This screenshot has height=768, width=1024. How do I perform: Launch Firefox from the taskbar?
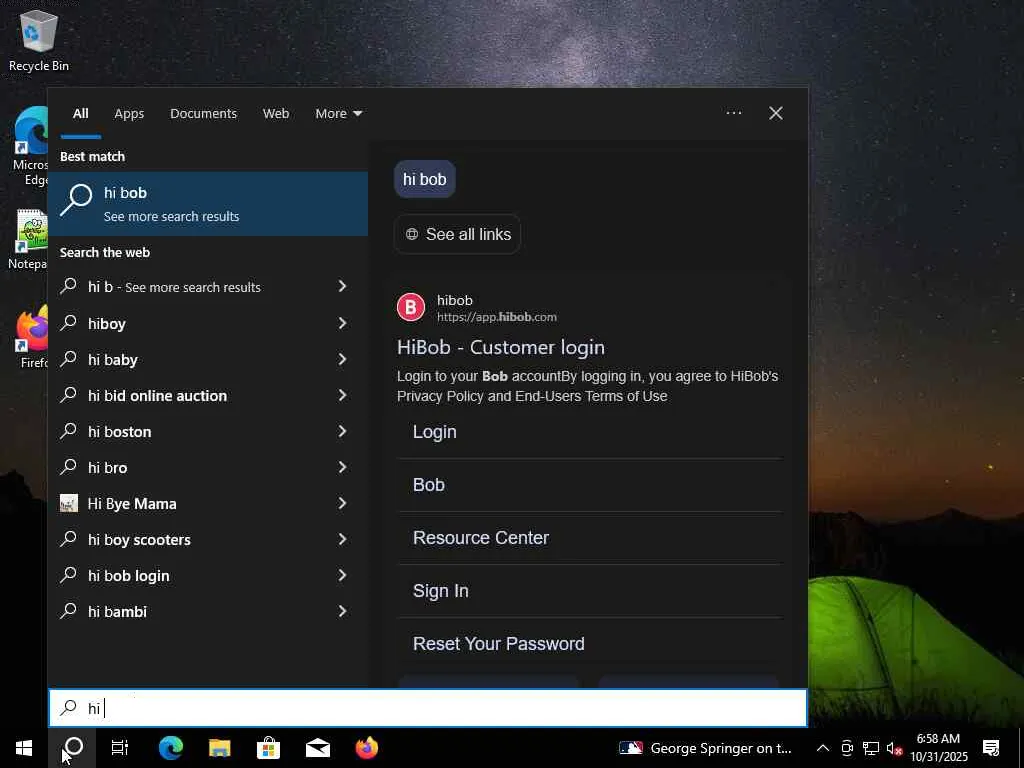point(366,748)
